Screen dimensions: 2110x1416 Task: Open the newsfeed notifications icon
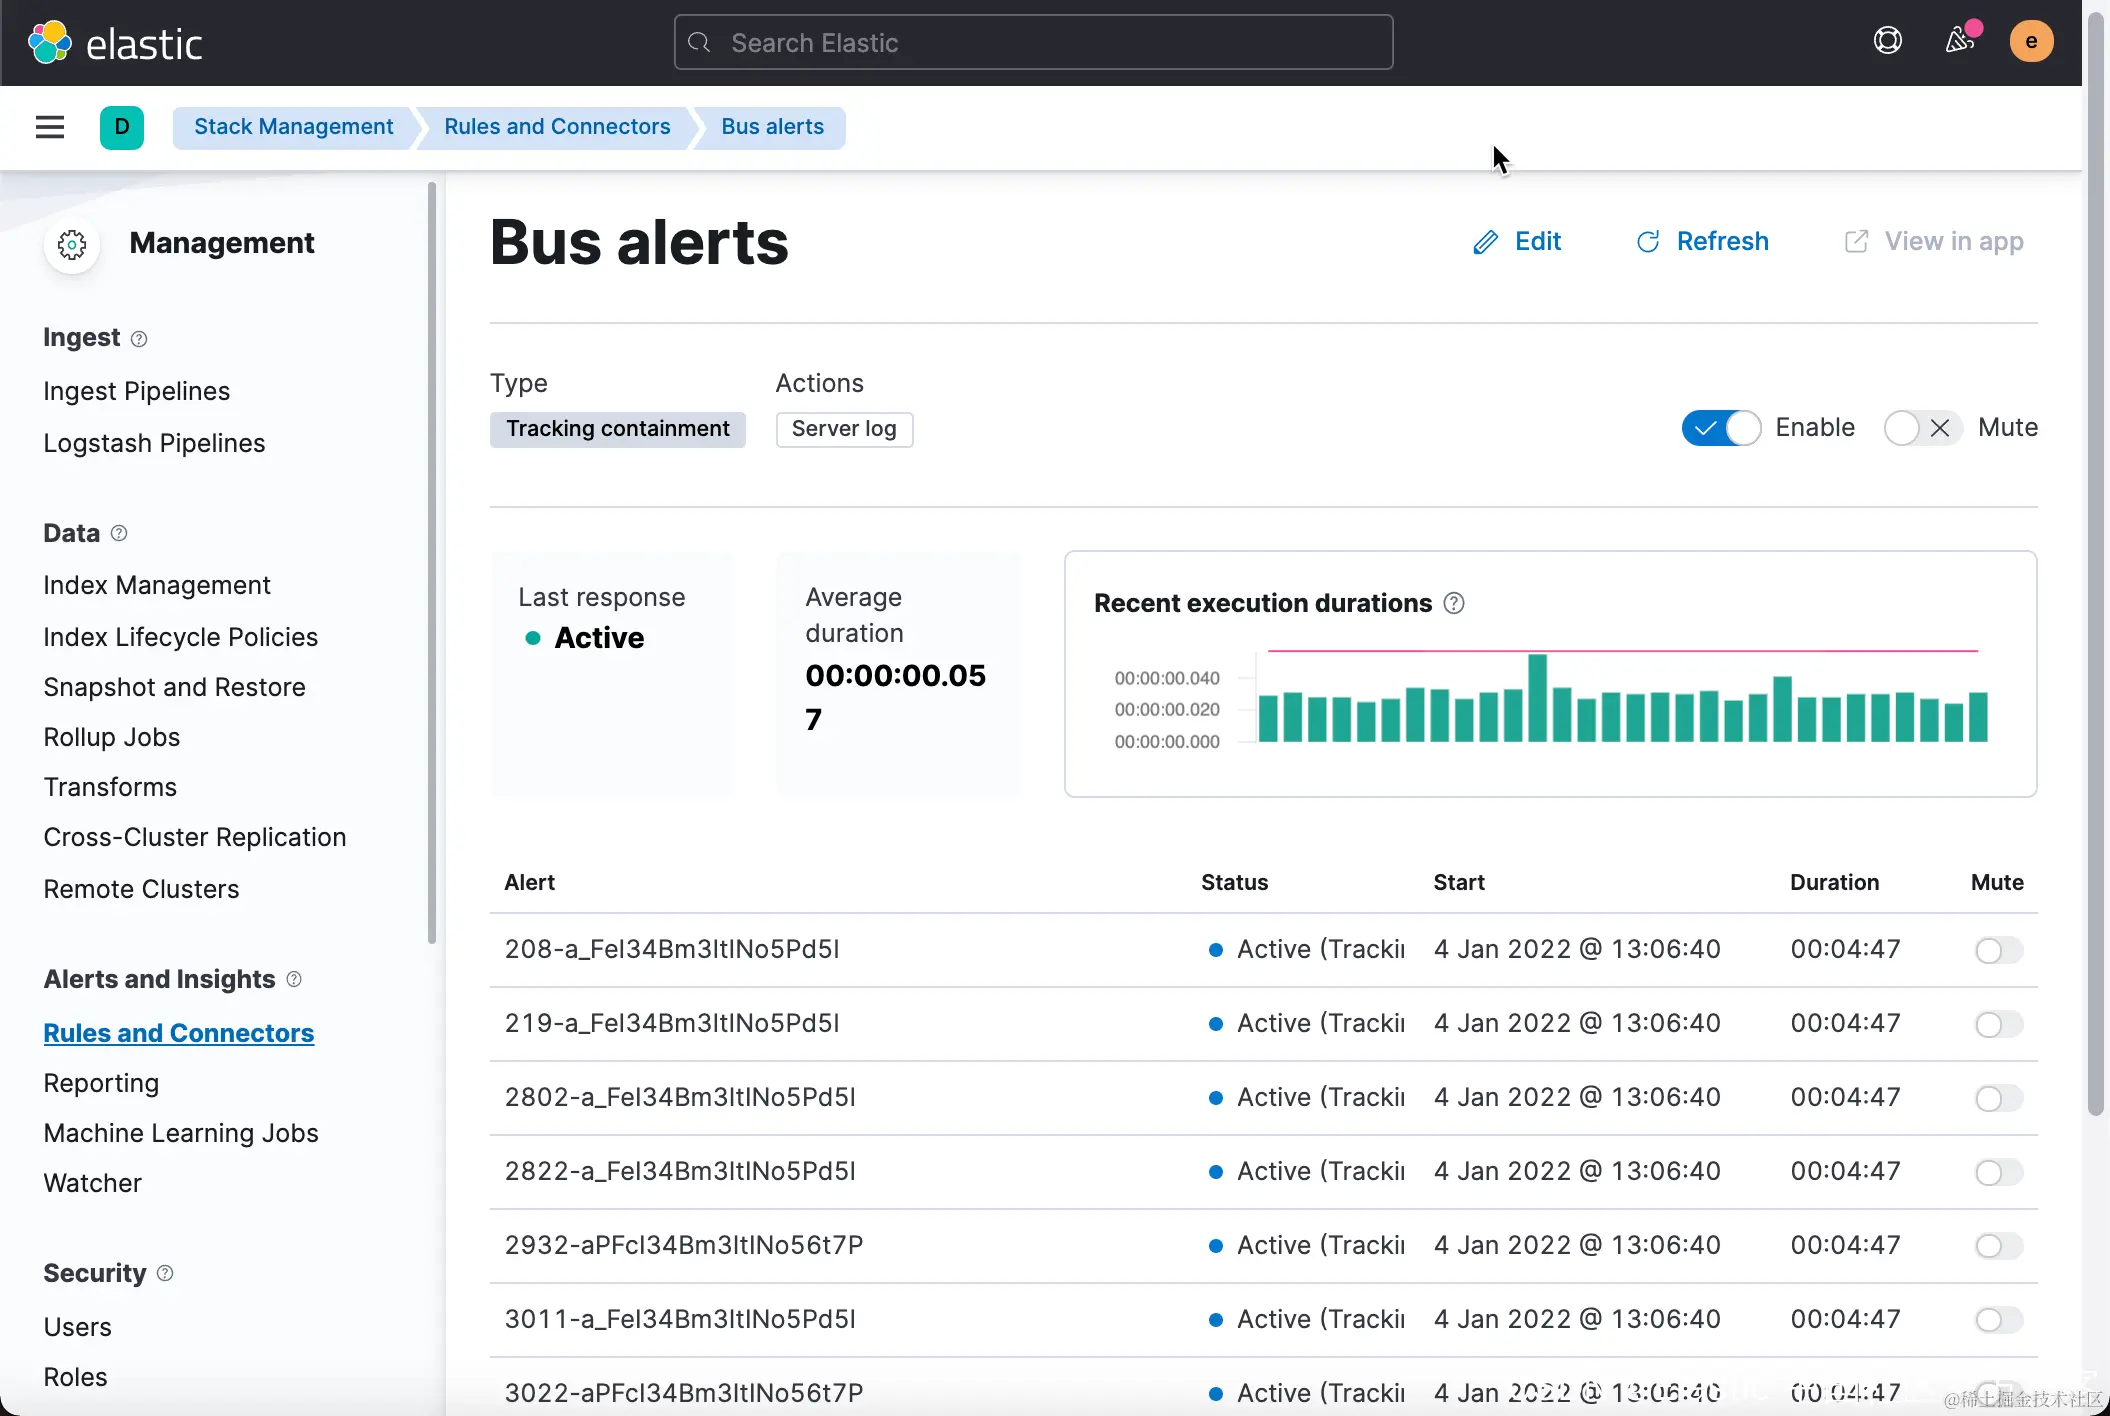[x=1959, y=41]
